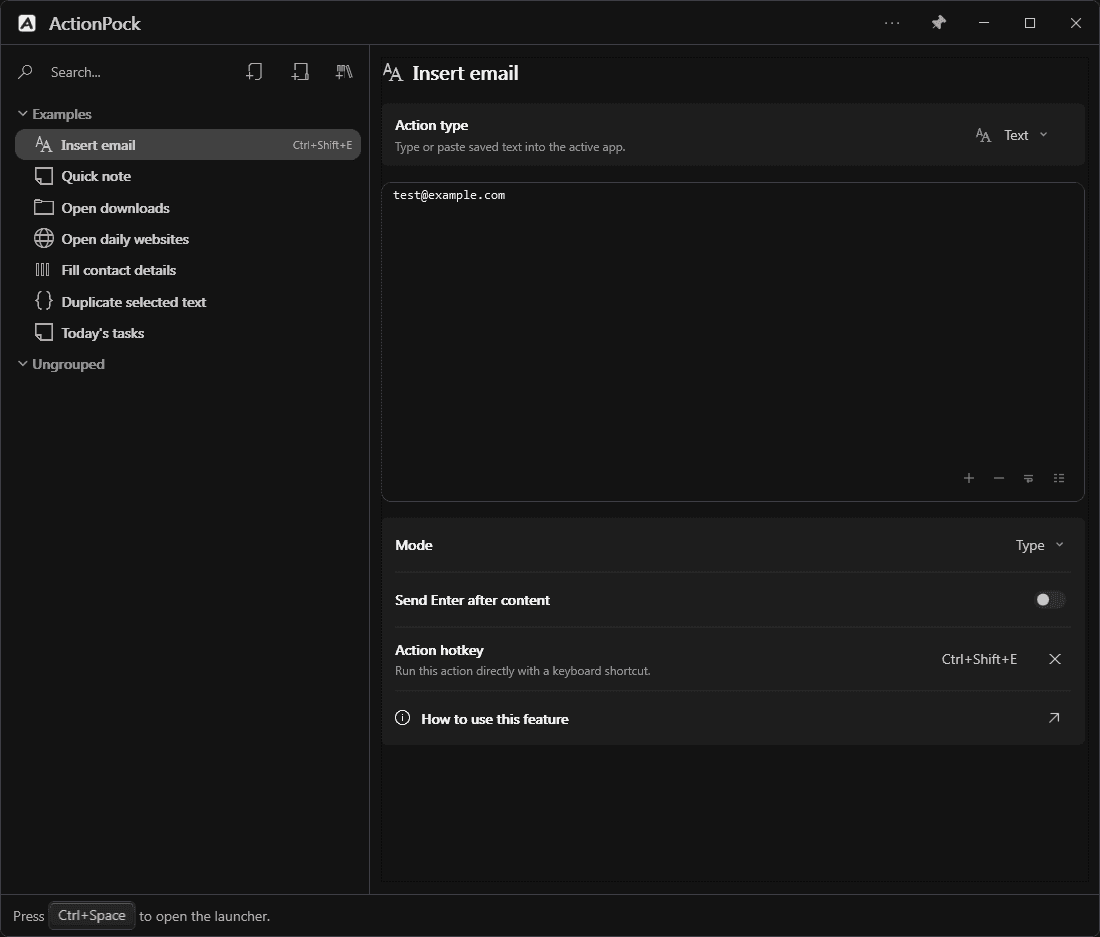Toggle word wrap in the text editor
This screenshot has height=937, width=1100.
1028,478
